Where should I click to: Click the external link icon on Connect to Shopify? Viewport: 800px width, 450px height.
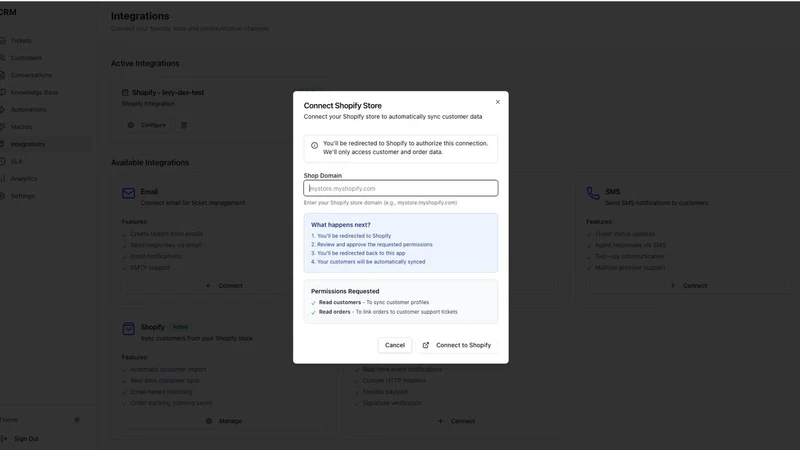point(426,345)
